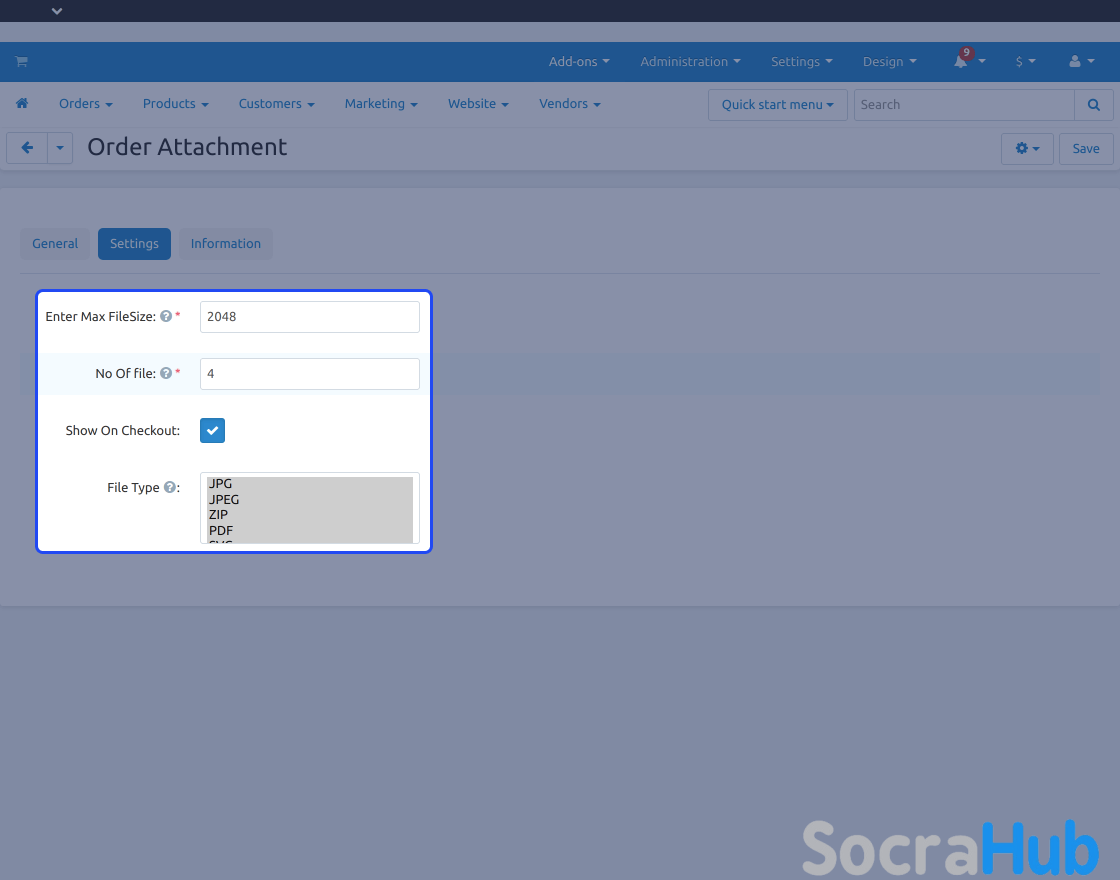
Task: Open the storefront cart icon
Action: click(x=21, y=61)
